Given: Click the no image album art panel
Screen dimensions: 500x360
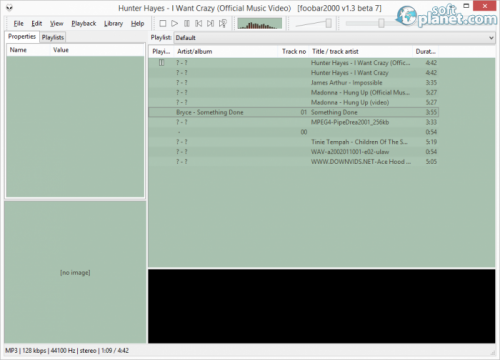Looking at the screenshot, I should [x=75, y=272].
